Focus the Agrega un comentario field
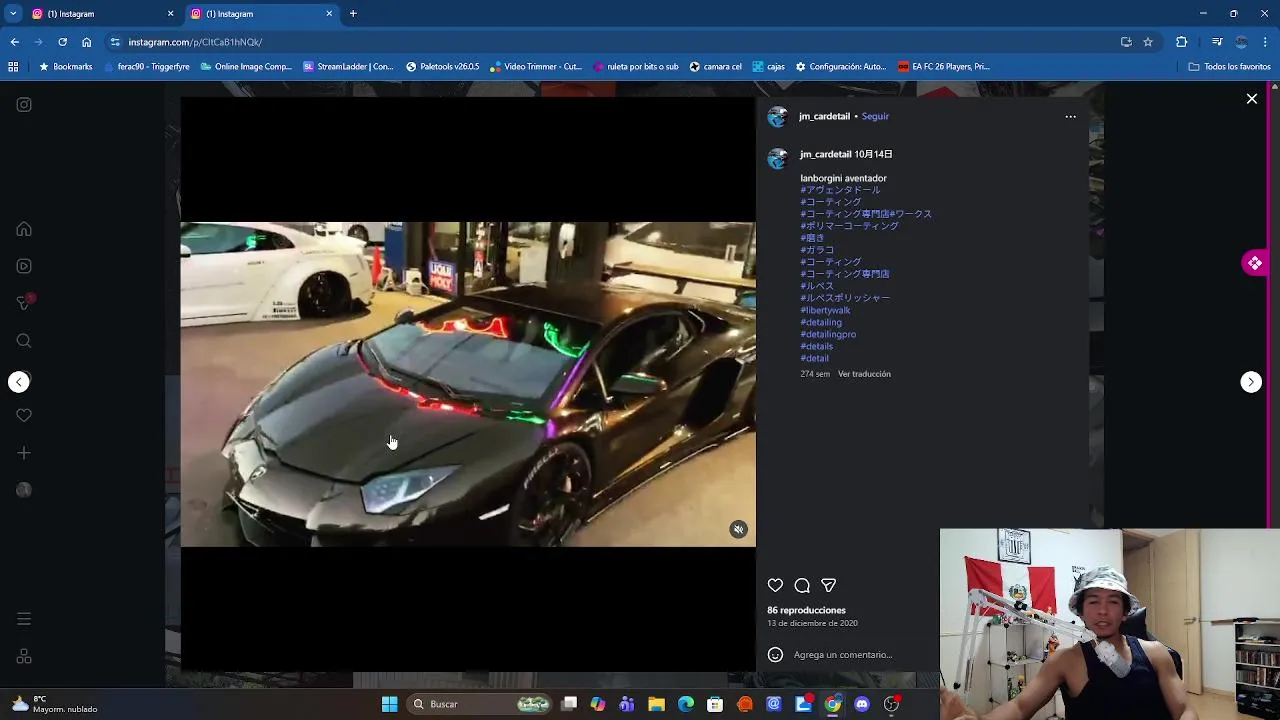Viewport: 1280px width, 720px height. 842,655
